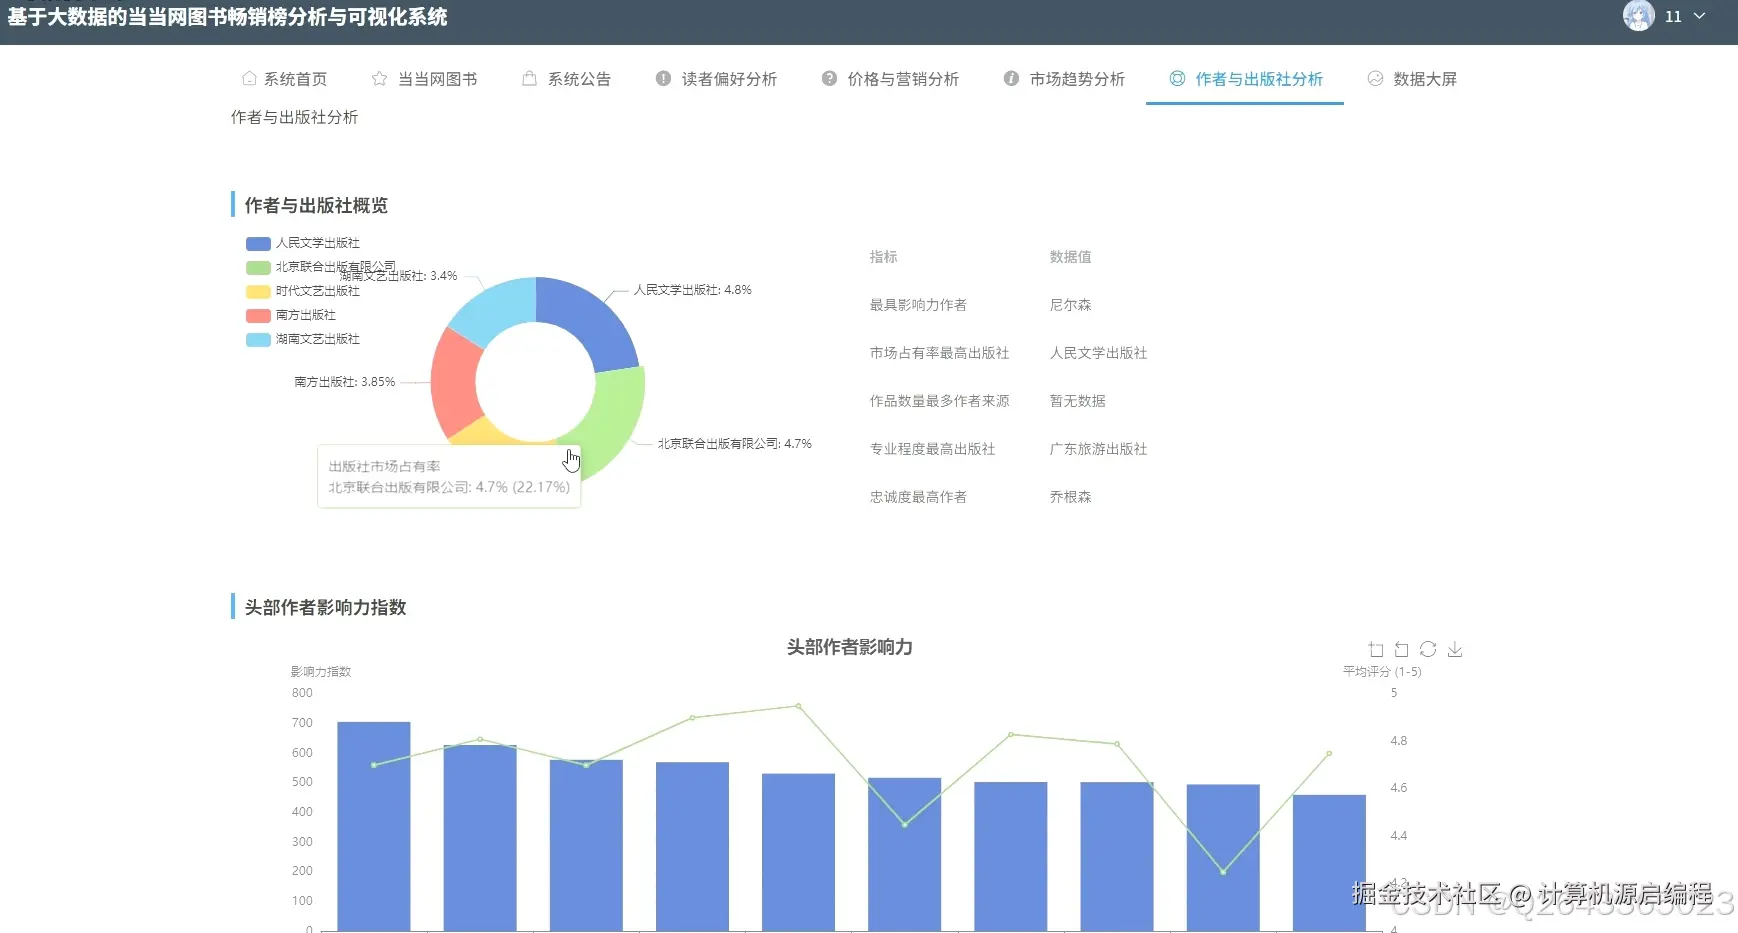Image resolution: width=1738 pixels, height=933 pixels.
Task: Click the left axis label '影响力指数'
Action: pos(321,672)
